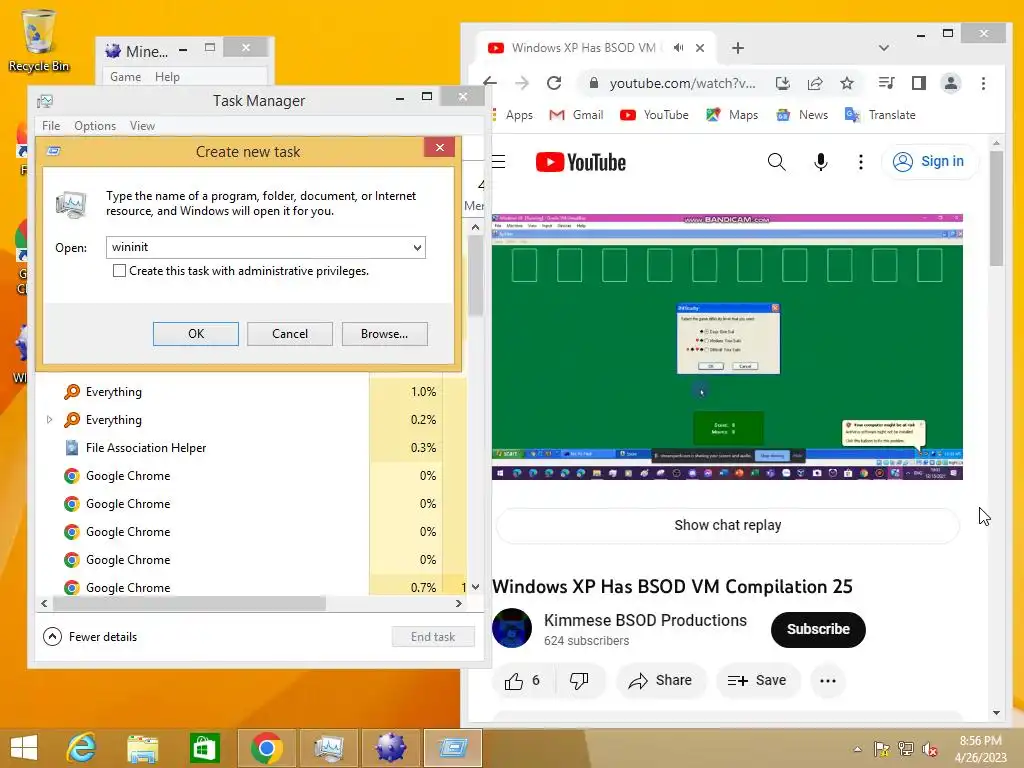Click the Task Manager horizontal scrollbar
Viewport: 1024px width, 768px height.
189,603
